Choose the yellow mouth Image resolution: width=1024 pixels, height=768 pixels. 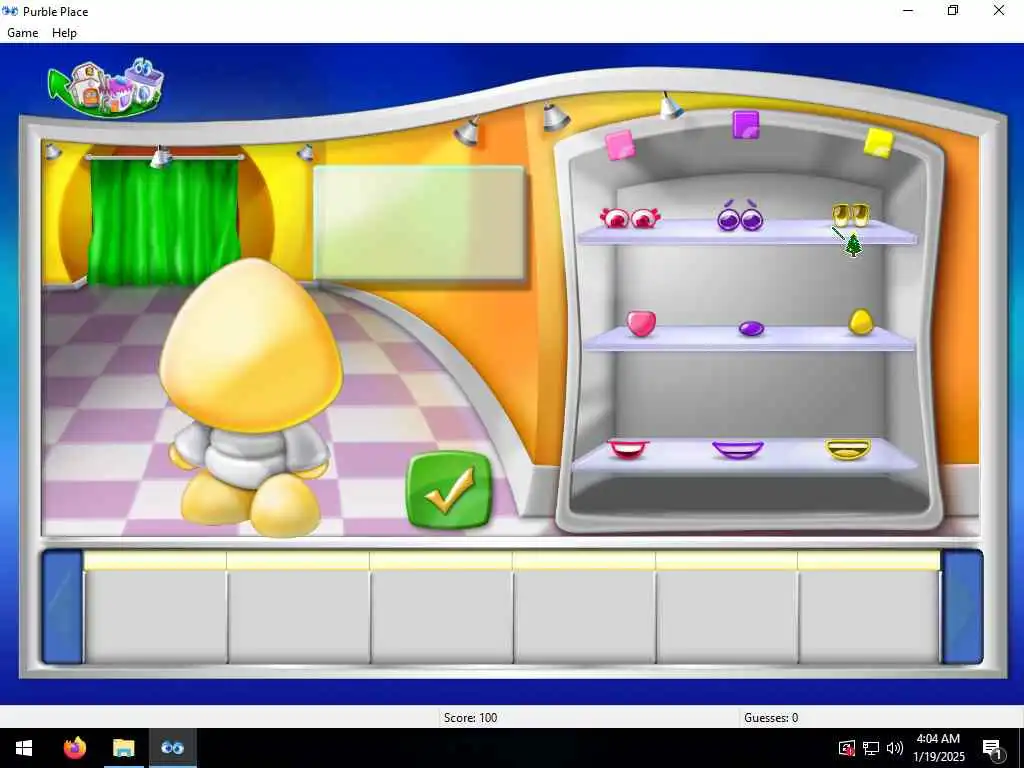(848, 449)
